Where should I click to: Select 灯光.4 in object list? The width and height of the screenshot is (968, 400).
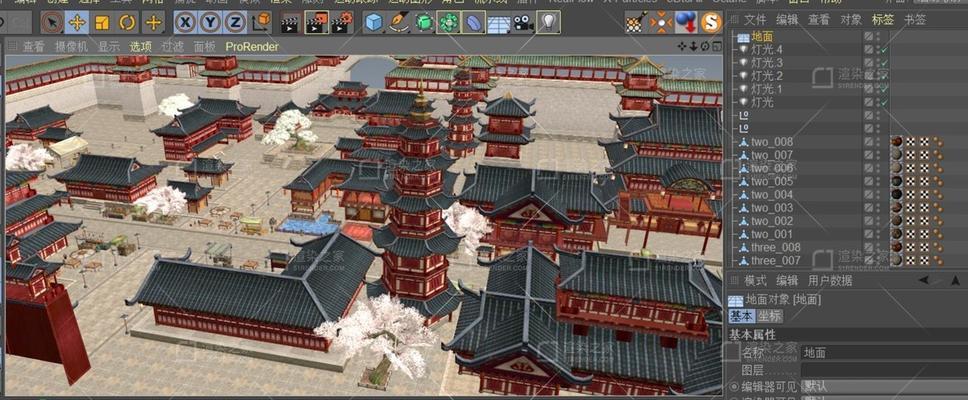(767, 49)
